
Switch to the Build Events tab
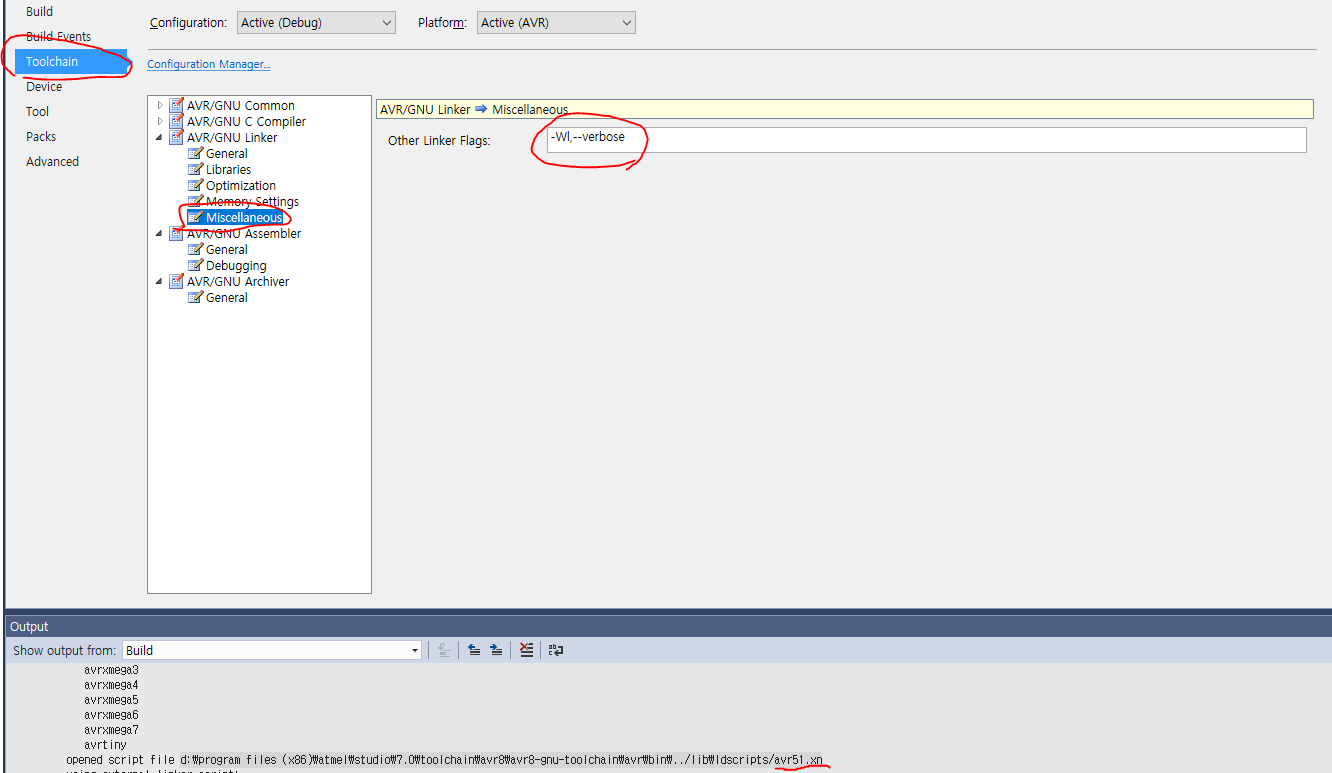tap(58, 36)
